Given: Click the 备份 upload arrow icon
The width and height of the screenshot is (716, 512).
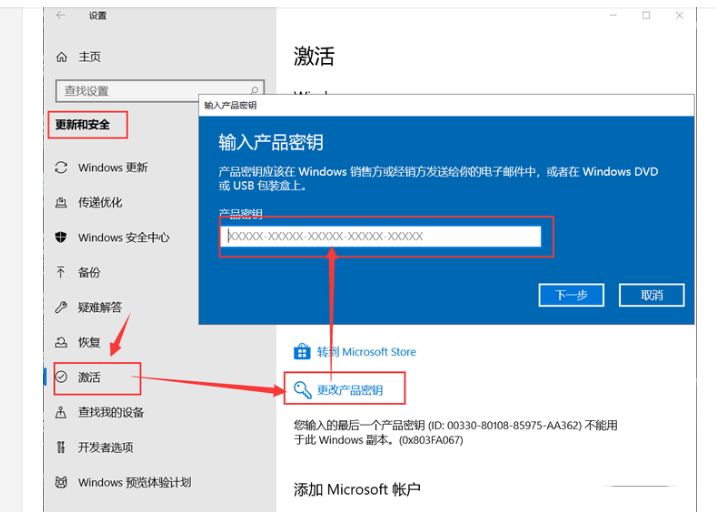Looking at the screenshot, I should [61, 272].
